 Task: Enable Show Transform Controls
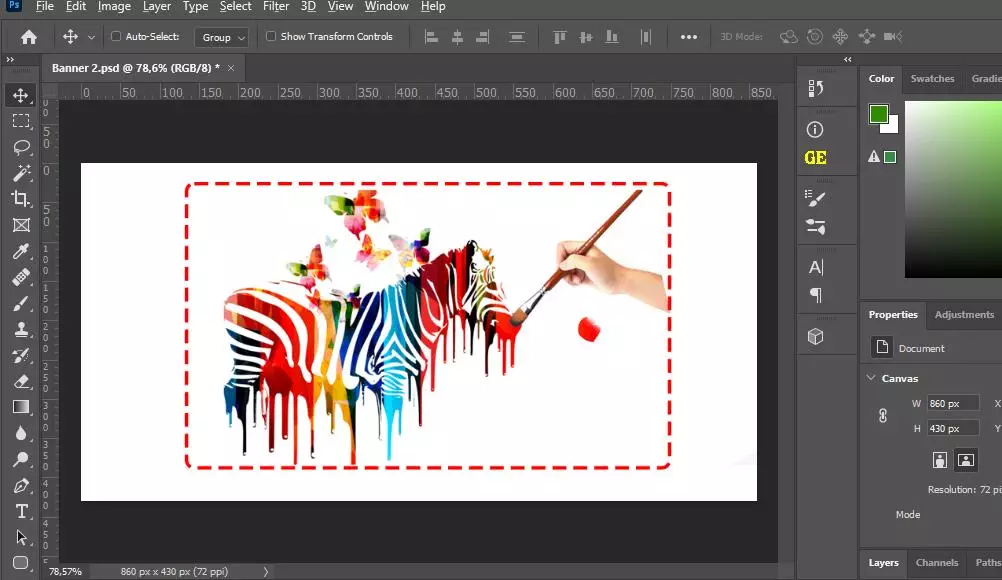(269, 36)
